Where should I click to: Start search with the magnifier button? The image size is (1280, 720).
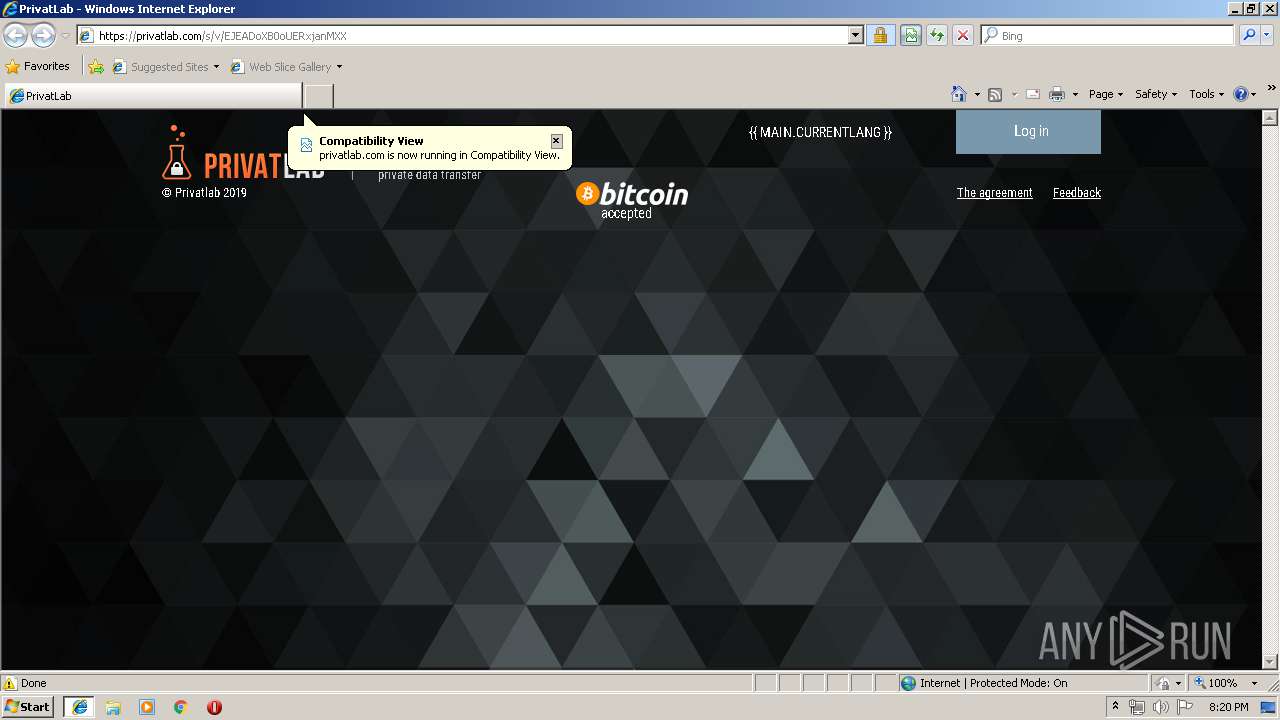pos(1248,36)
